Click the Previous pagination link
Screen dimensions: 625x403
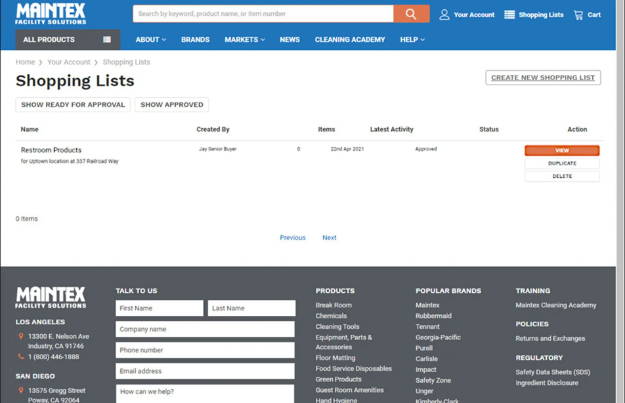click(293, 238)
